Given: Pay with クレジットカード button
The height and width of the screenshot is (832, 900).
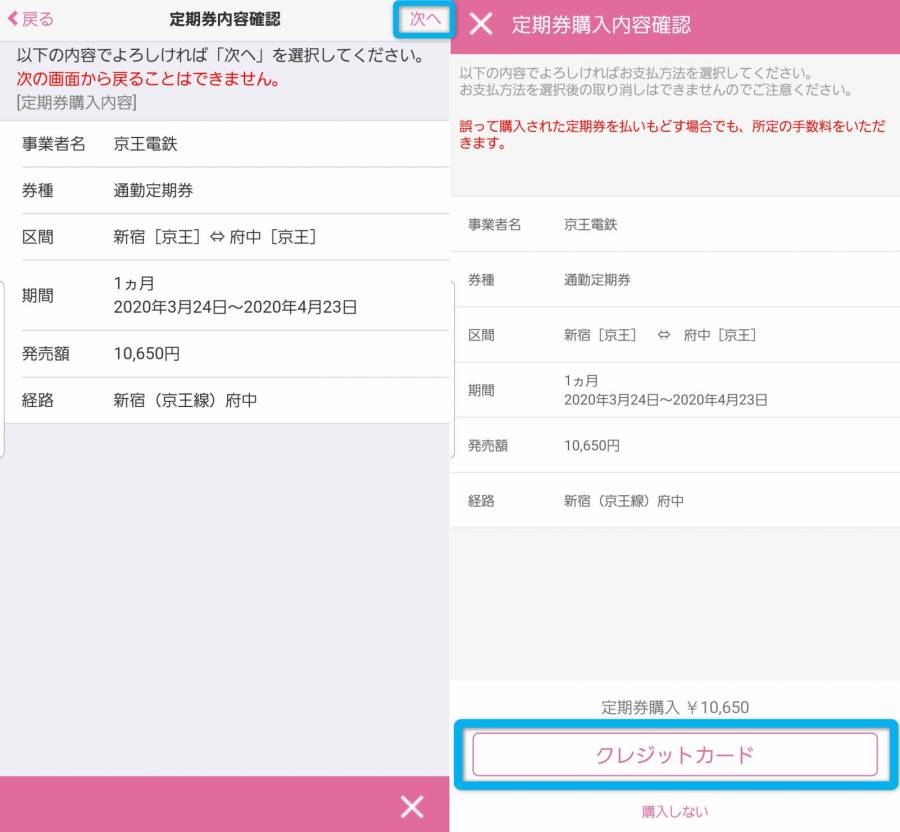Looking at the screenshot, I should pos(675,755).
